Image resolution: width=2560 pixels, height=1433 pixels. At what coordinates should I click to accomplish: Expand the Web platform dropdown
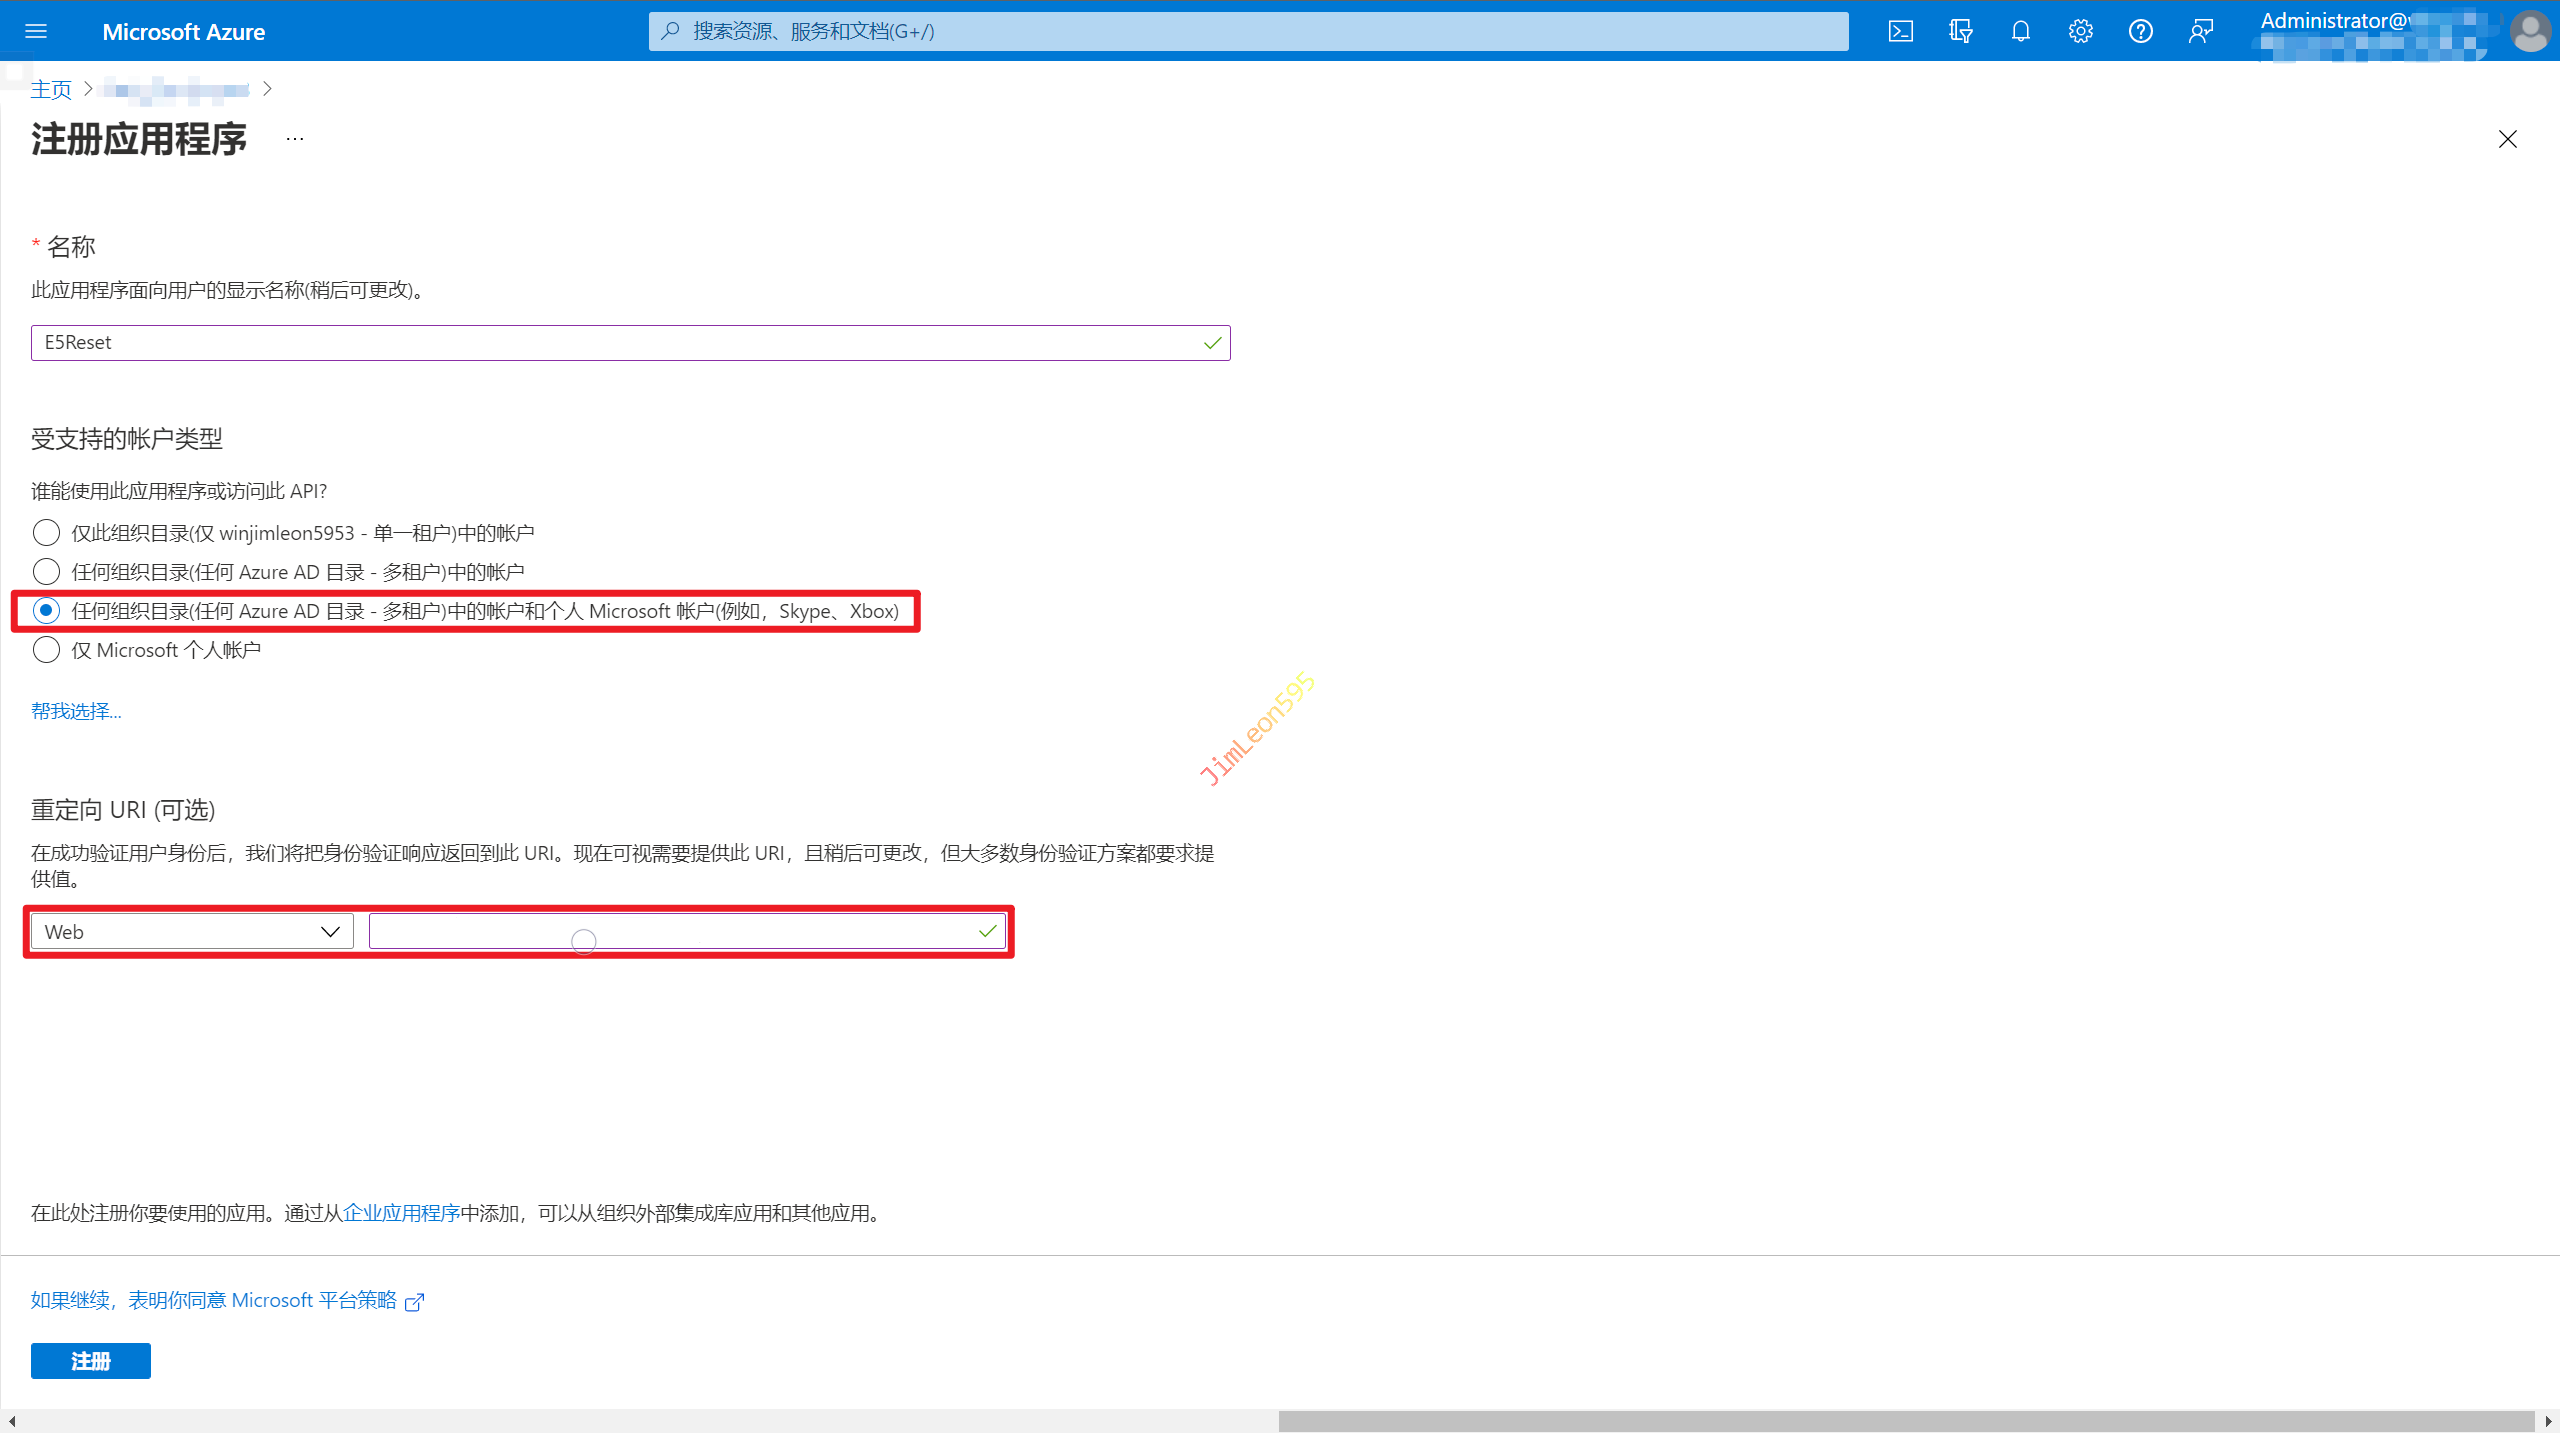[191, 932]
